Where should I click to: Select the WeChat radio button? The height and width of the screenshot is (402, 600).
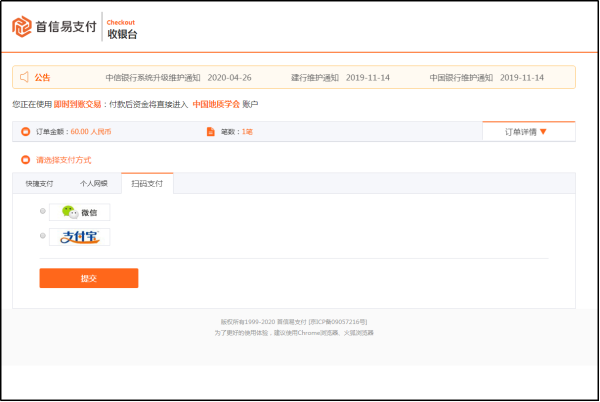click(42, 211)
